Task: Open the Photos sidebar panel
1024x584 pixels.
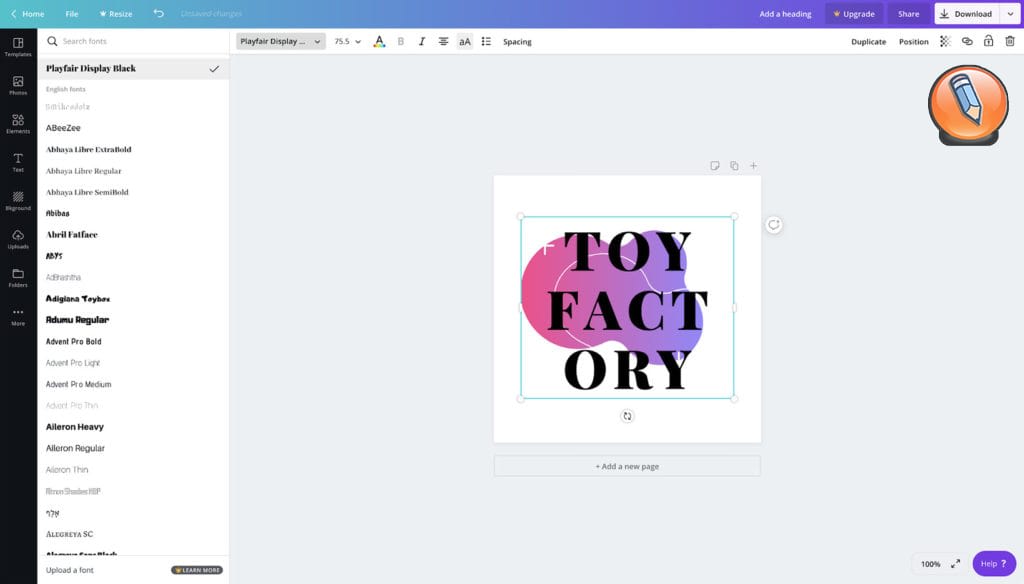Action: coord(18,86)
